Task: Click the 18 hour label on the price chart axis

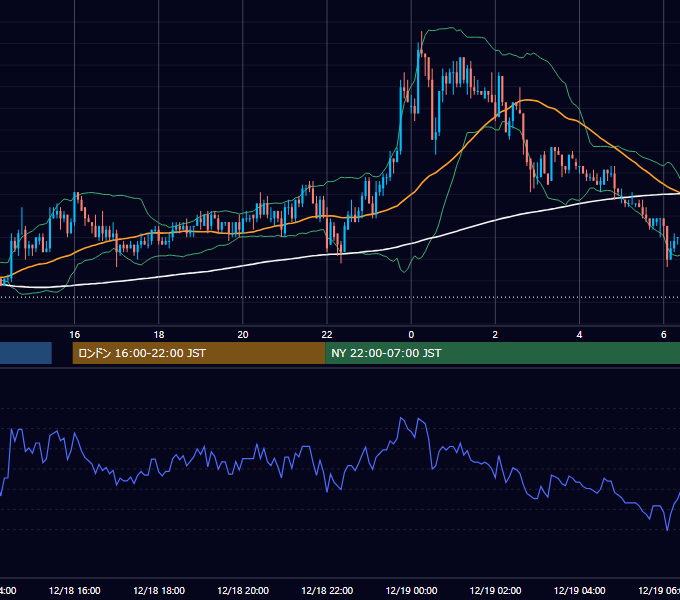Action: 159,335
